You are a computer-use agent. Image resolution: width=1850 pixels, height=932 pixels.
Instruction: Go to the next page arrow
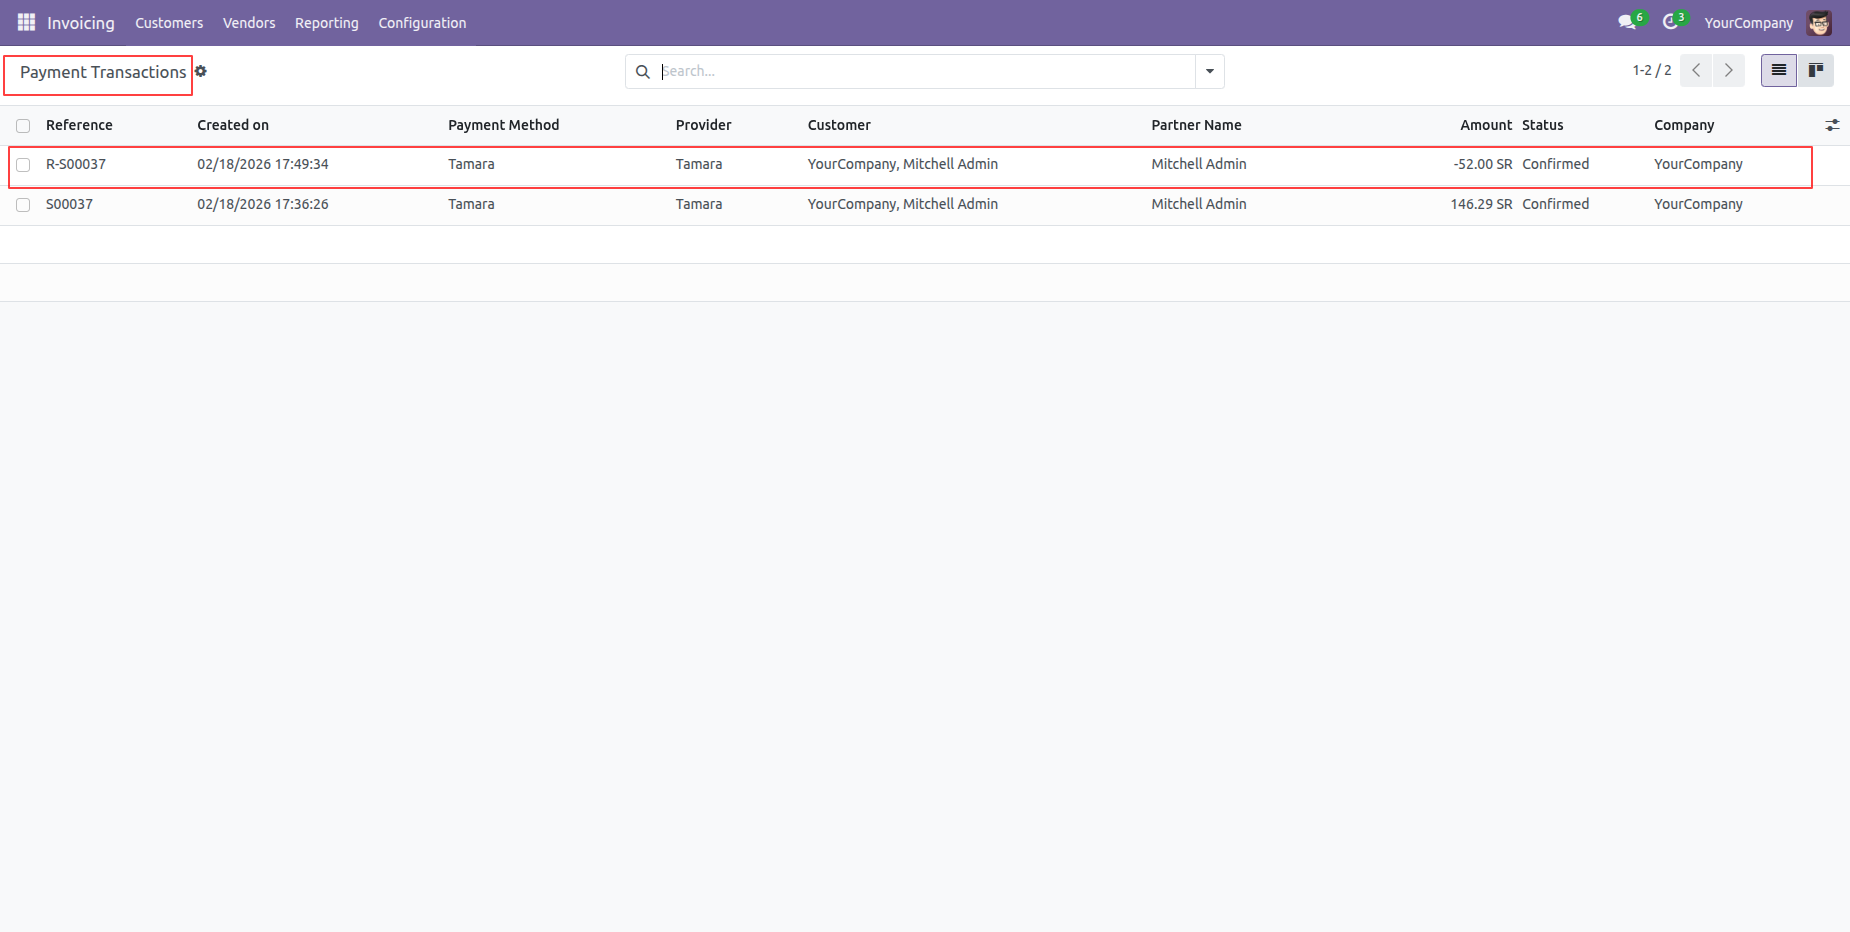[1728, 70]
